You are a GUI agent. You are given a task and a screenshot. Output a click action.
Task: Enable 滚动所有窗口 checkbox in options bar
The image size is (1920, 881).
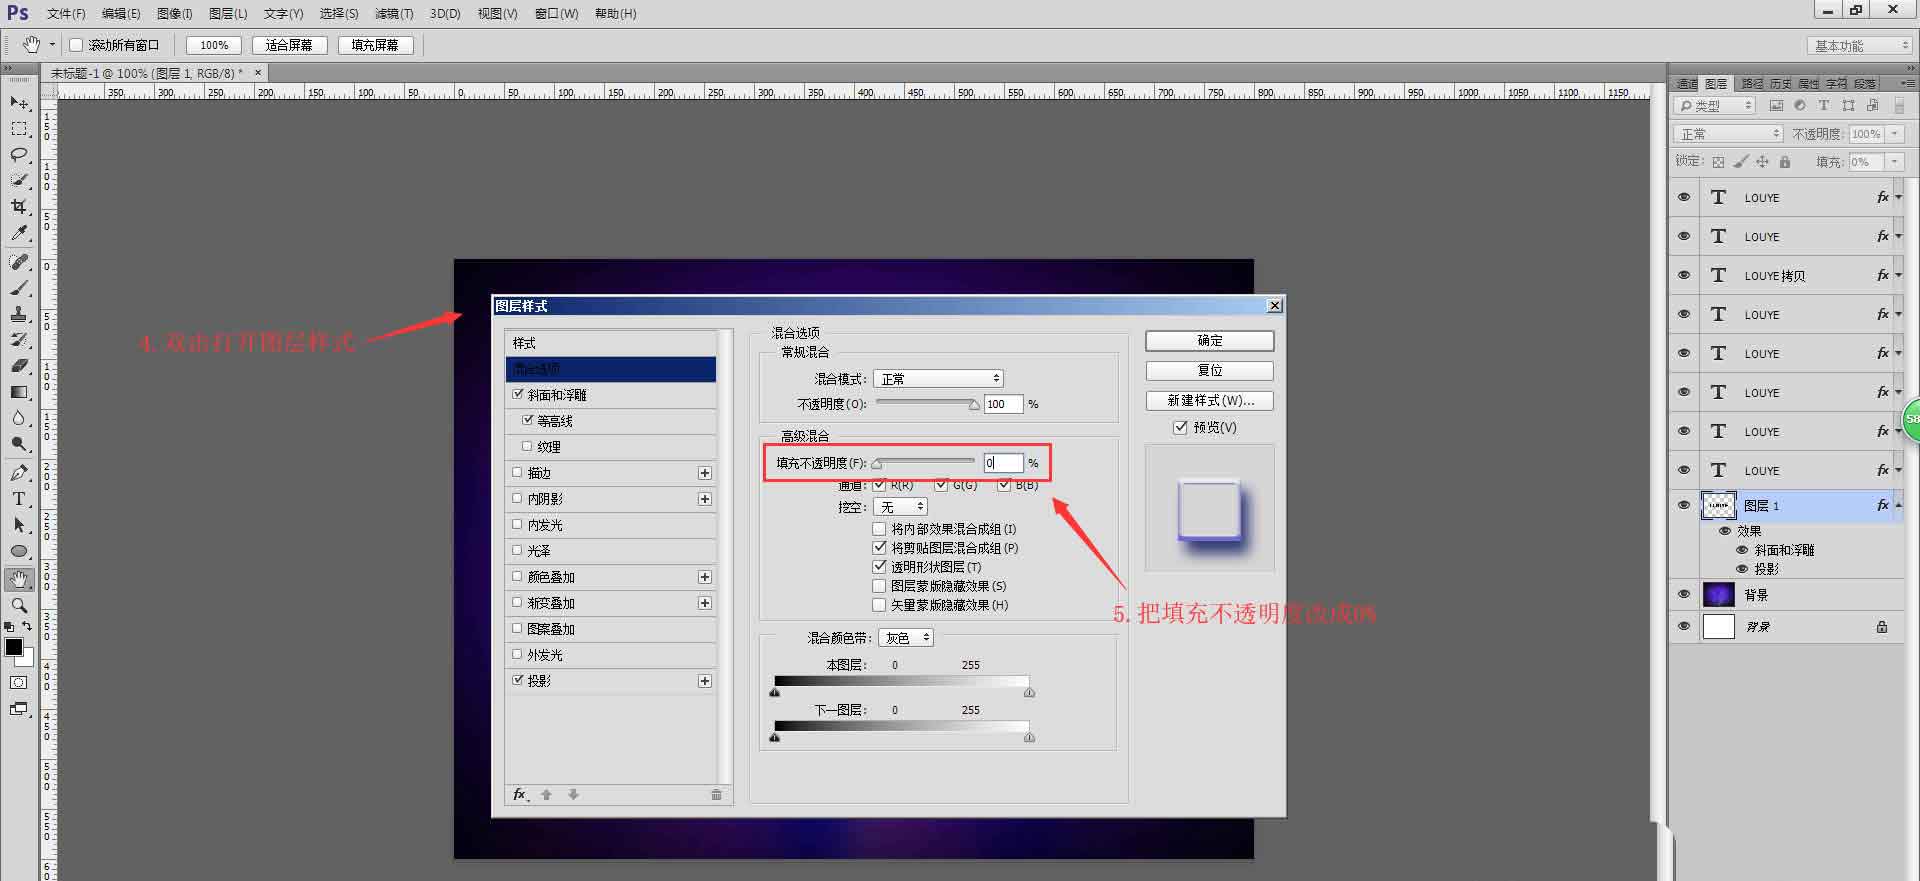(76, 45)
